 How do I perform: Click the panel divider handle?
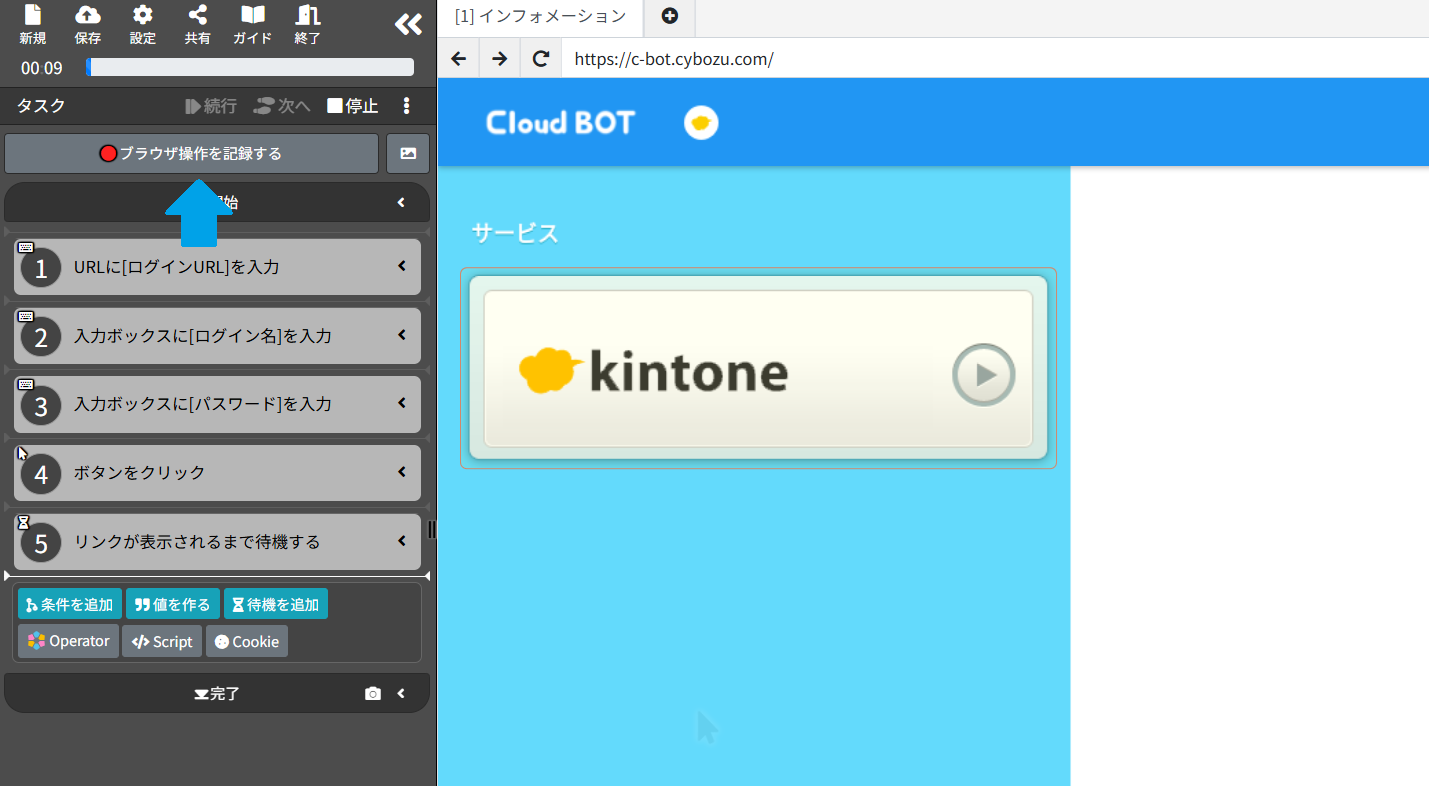point(432,530)
